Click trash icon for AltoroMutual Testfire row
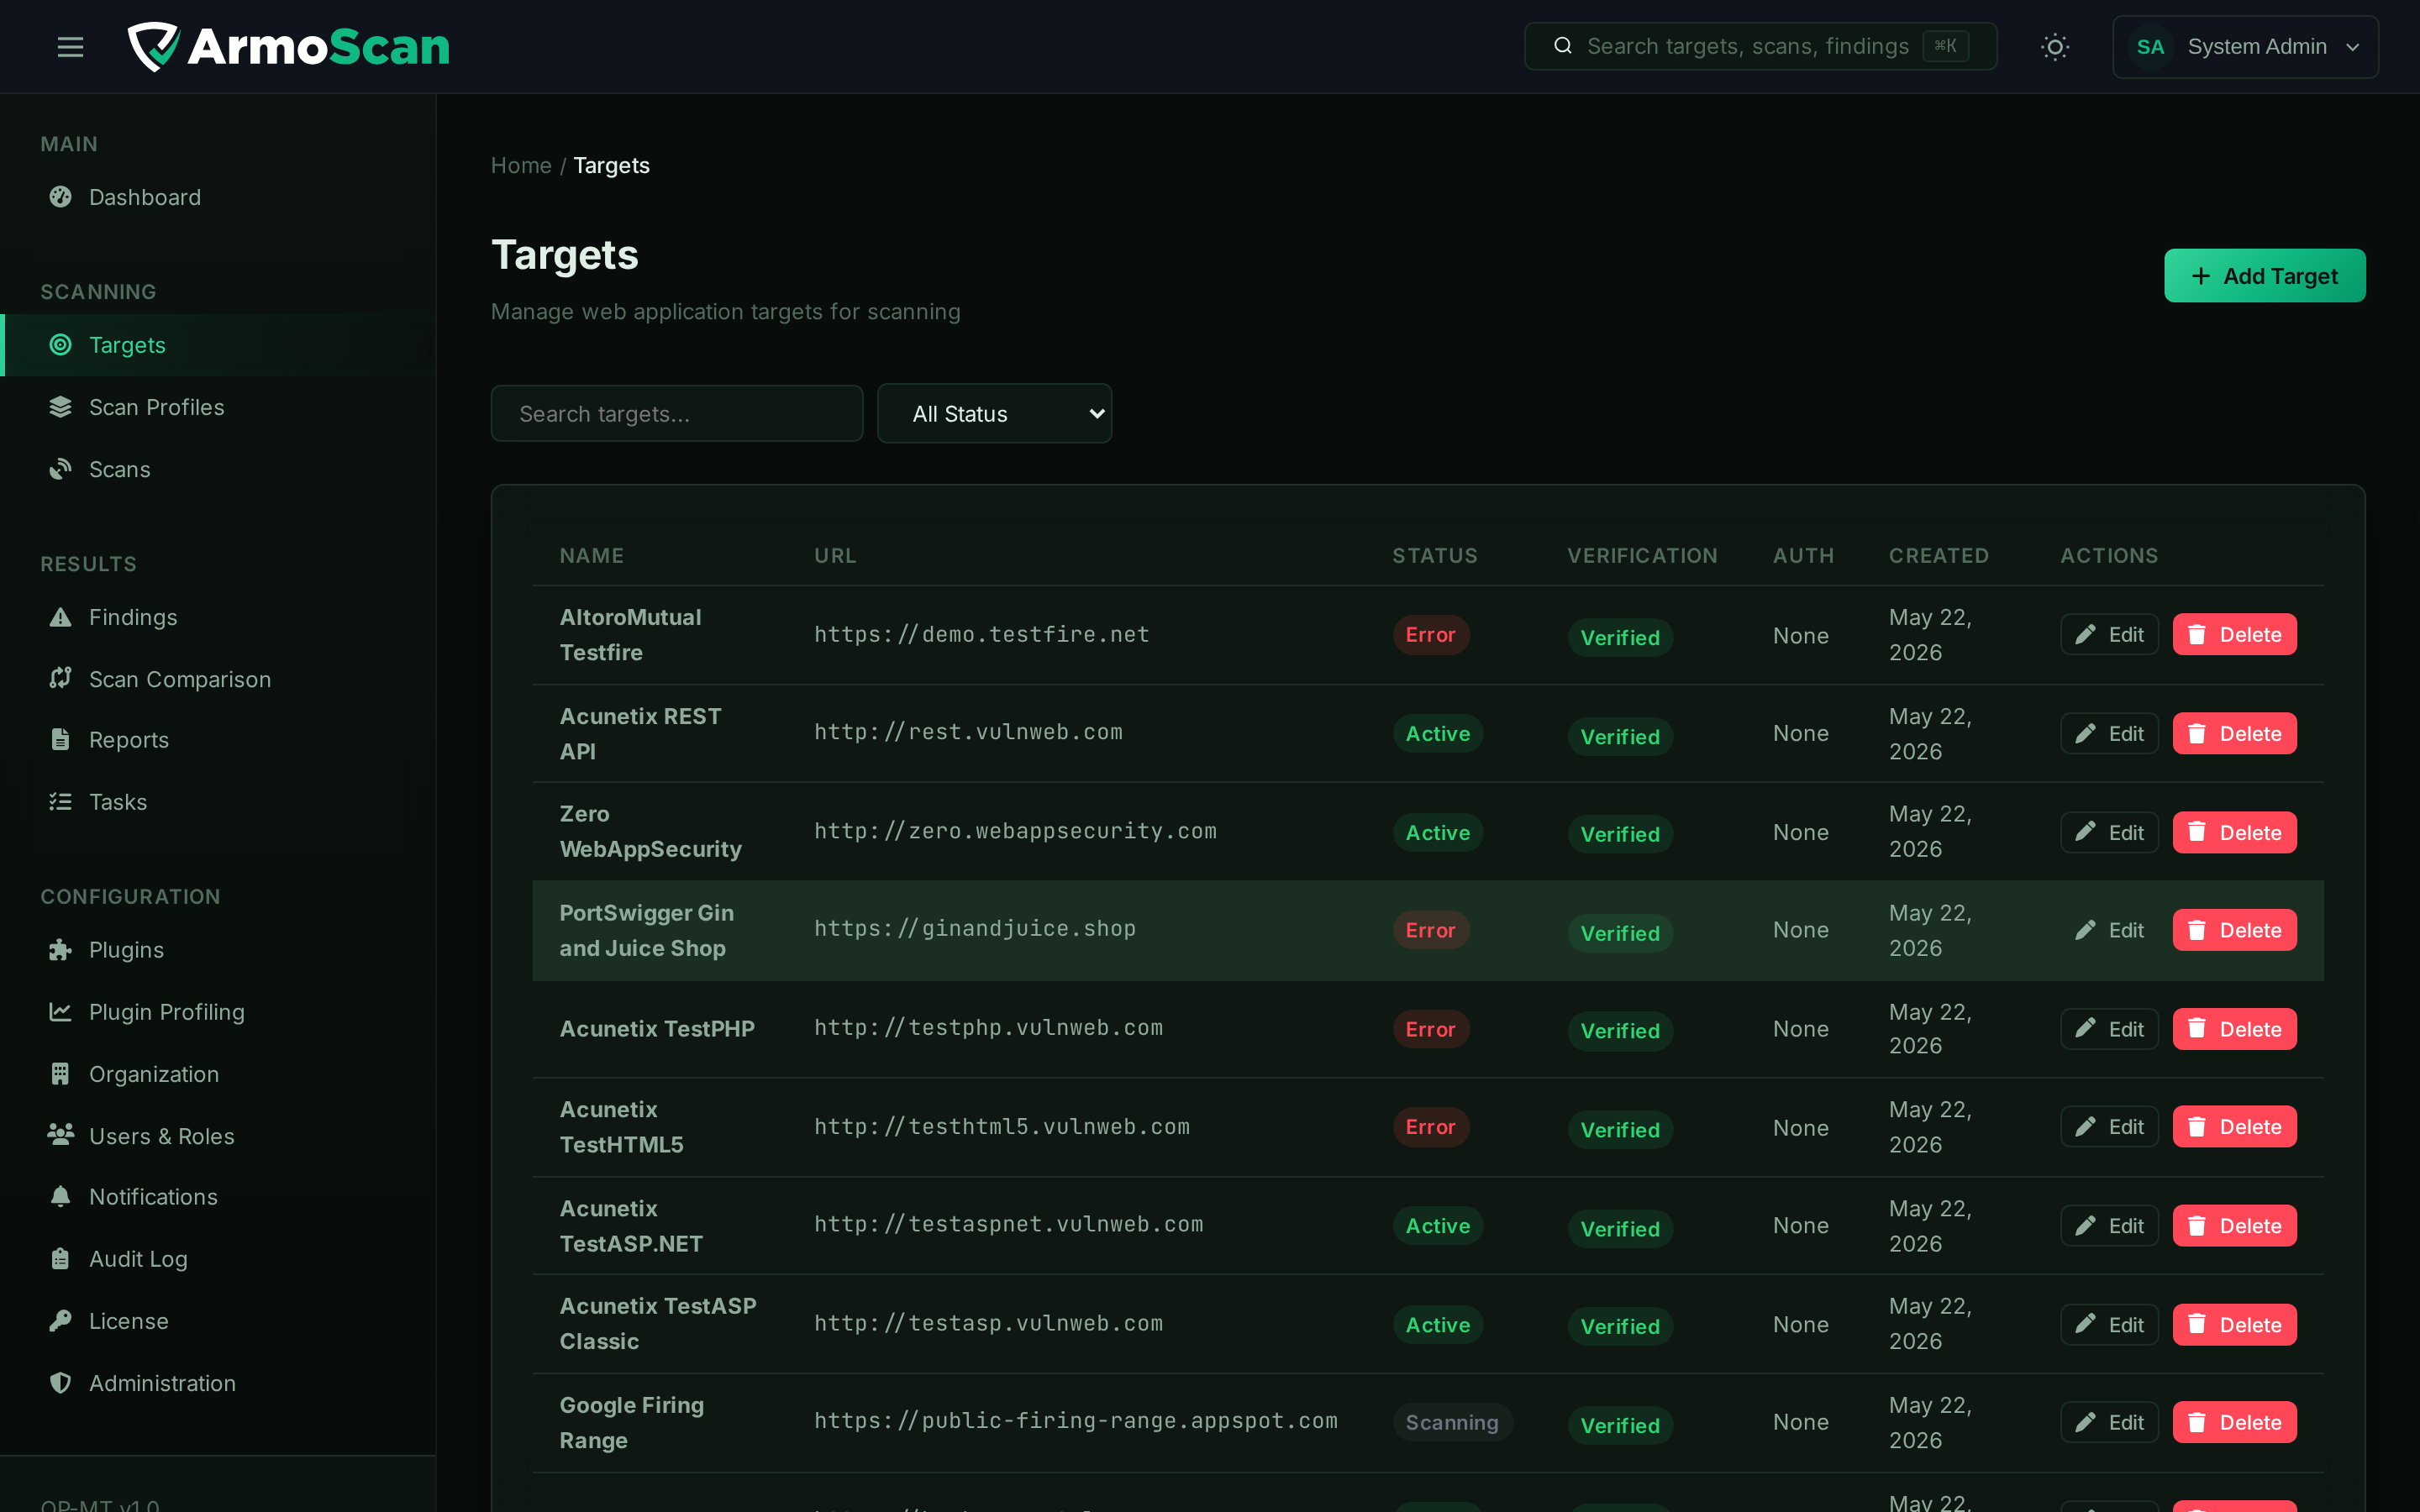 [x=2197, y=635]
